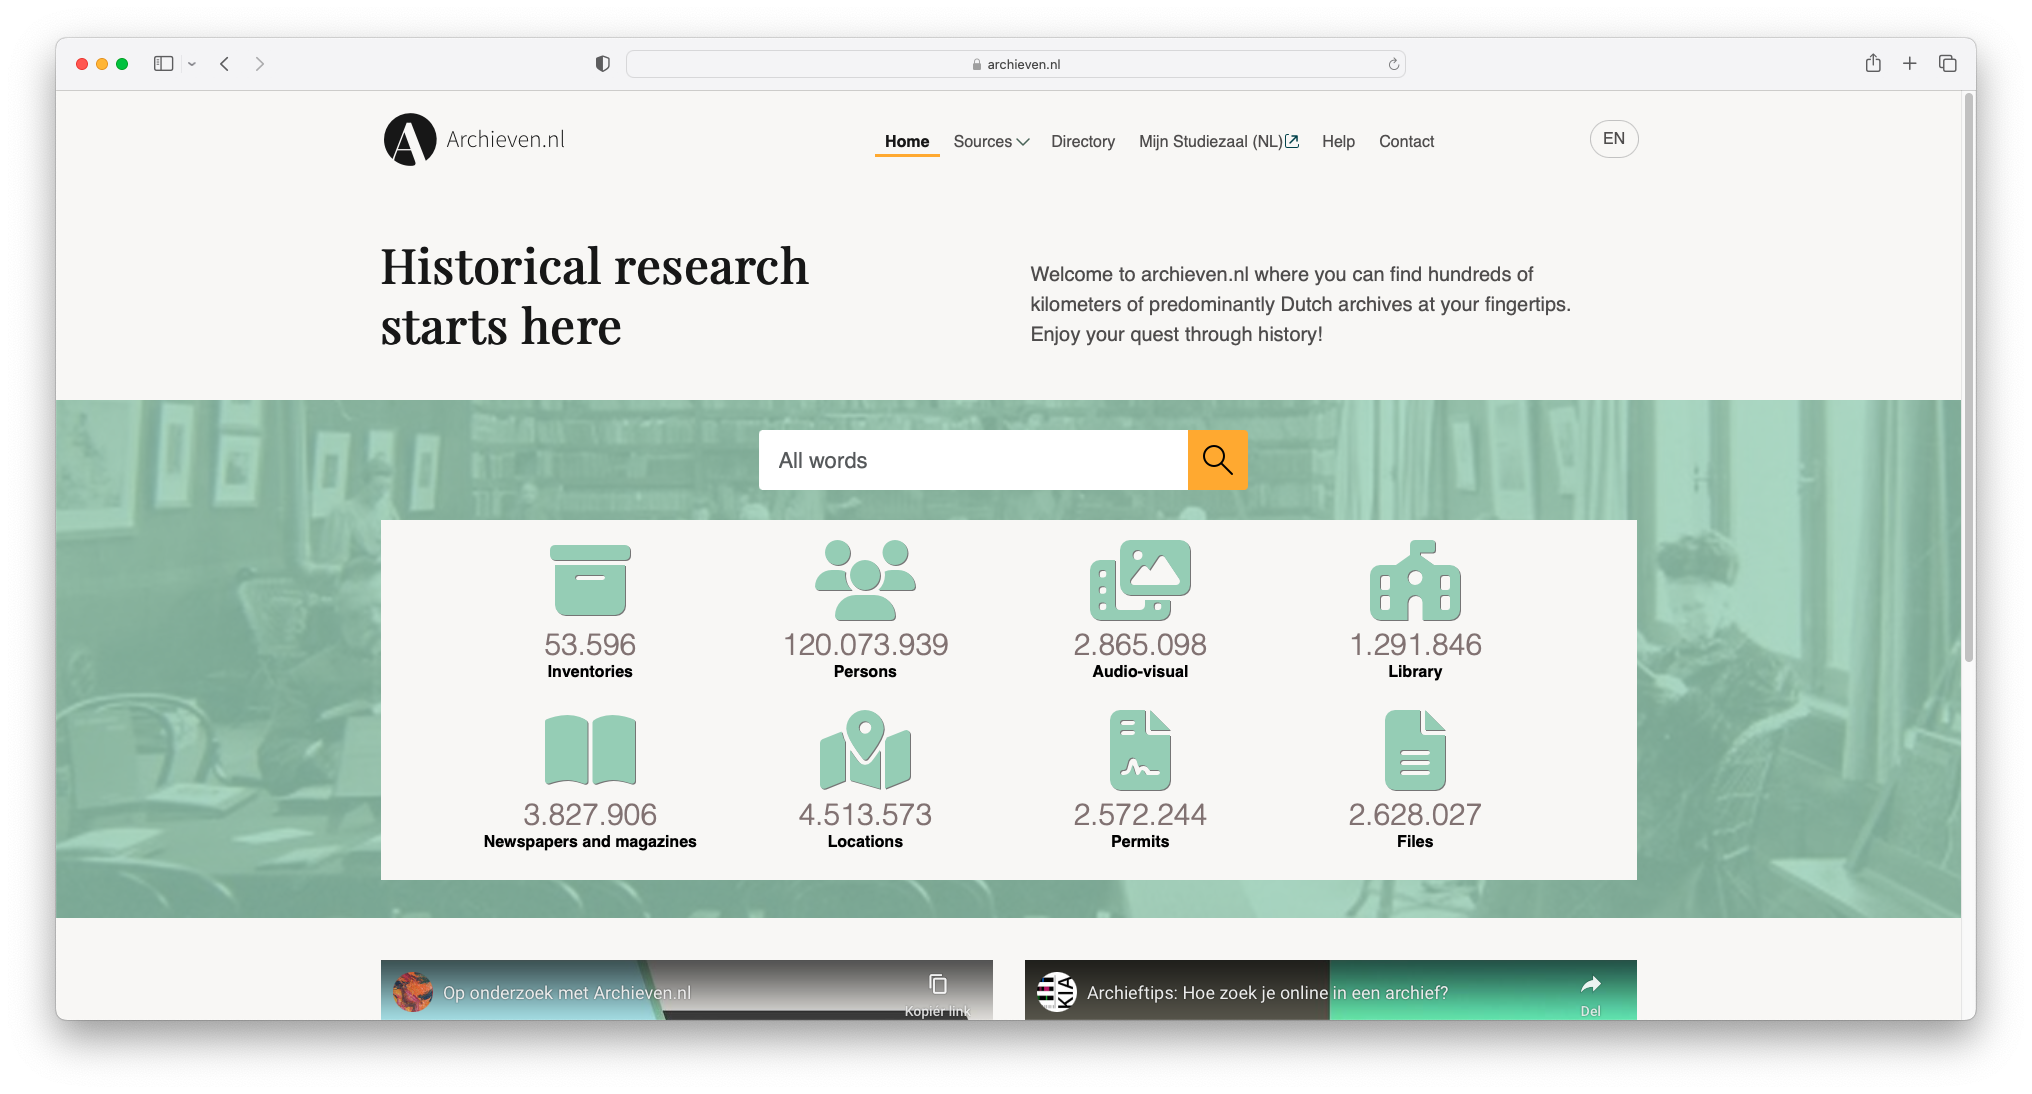Click the privacy shield icon
2032x1094 pixels.
pos(602,64)
